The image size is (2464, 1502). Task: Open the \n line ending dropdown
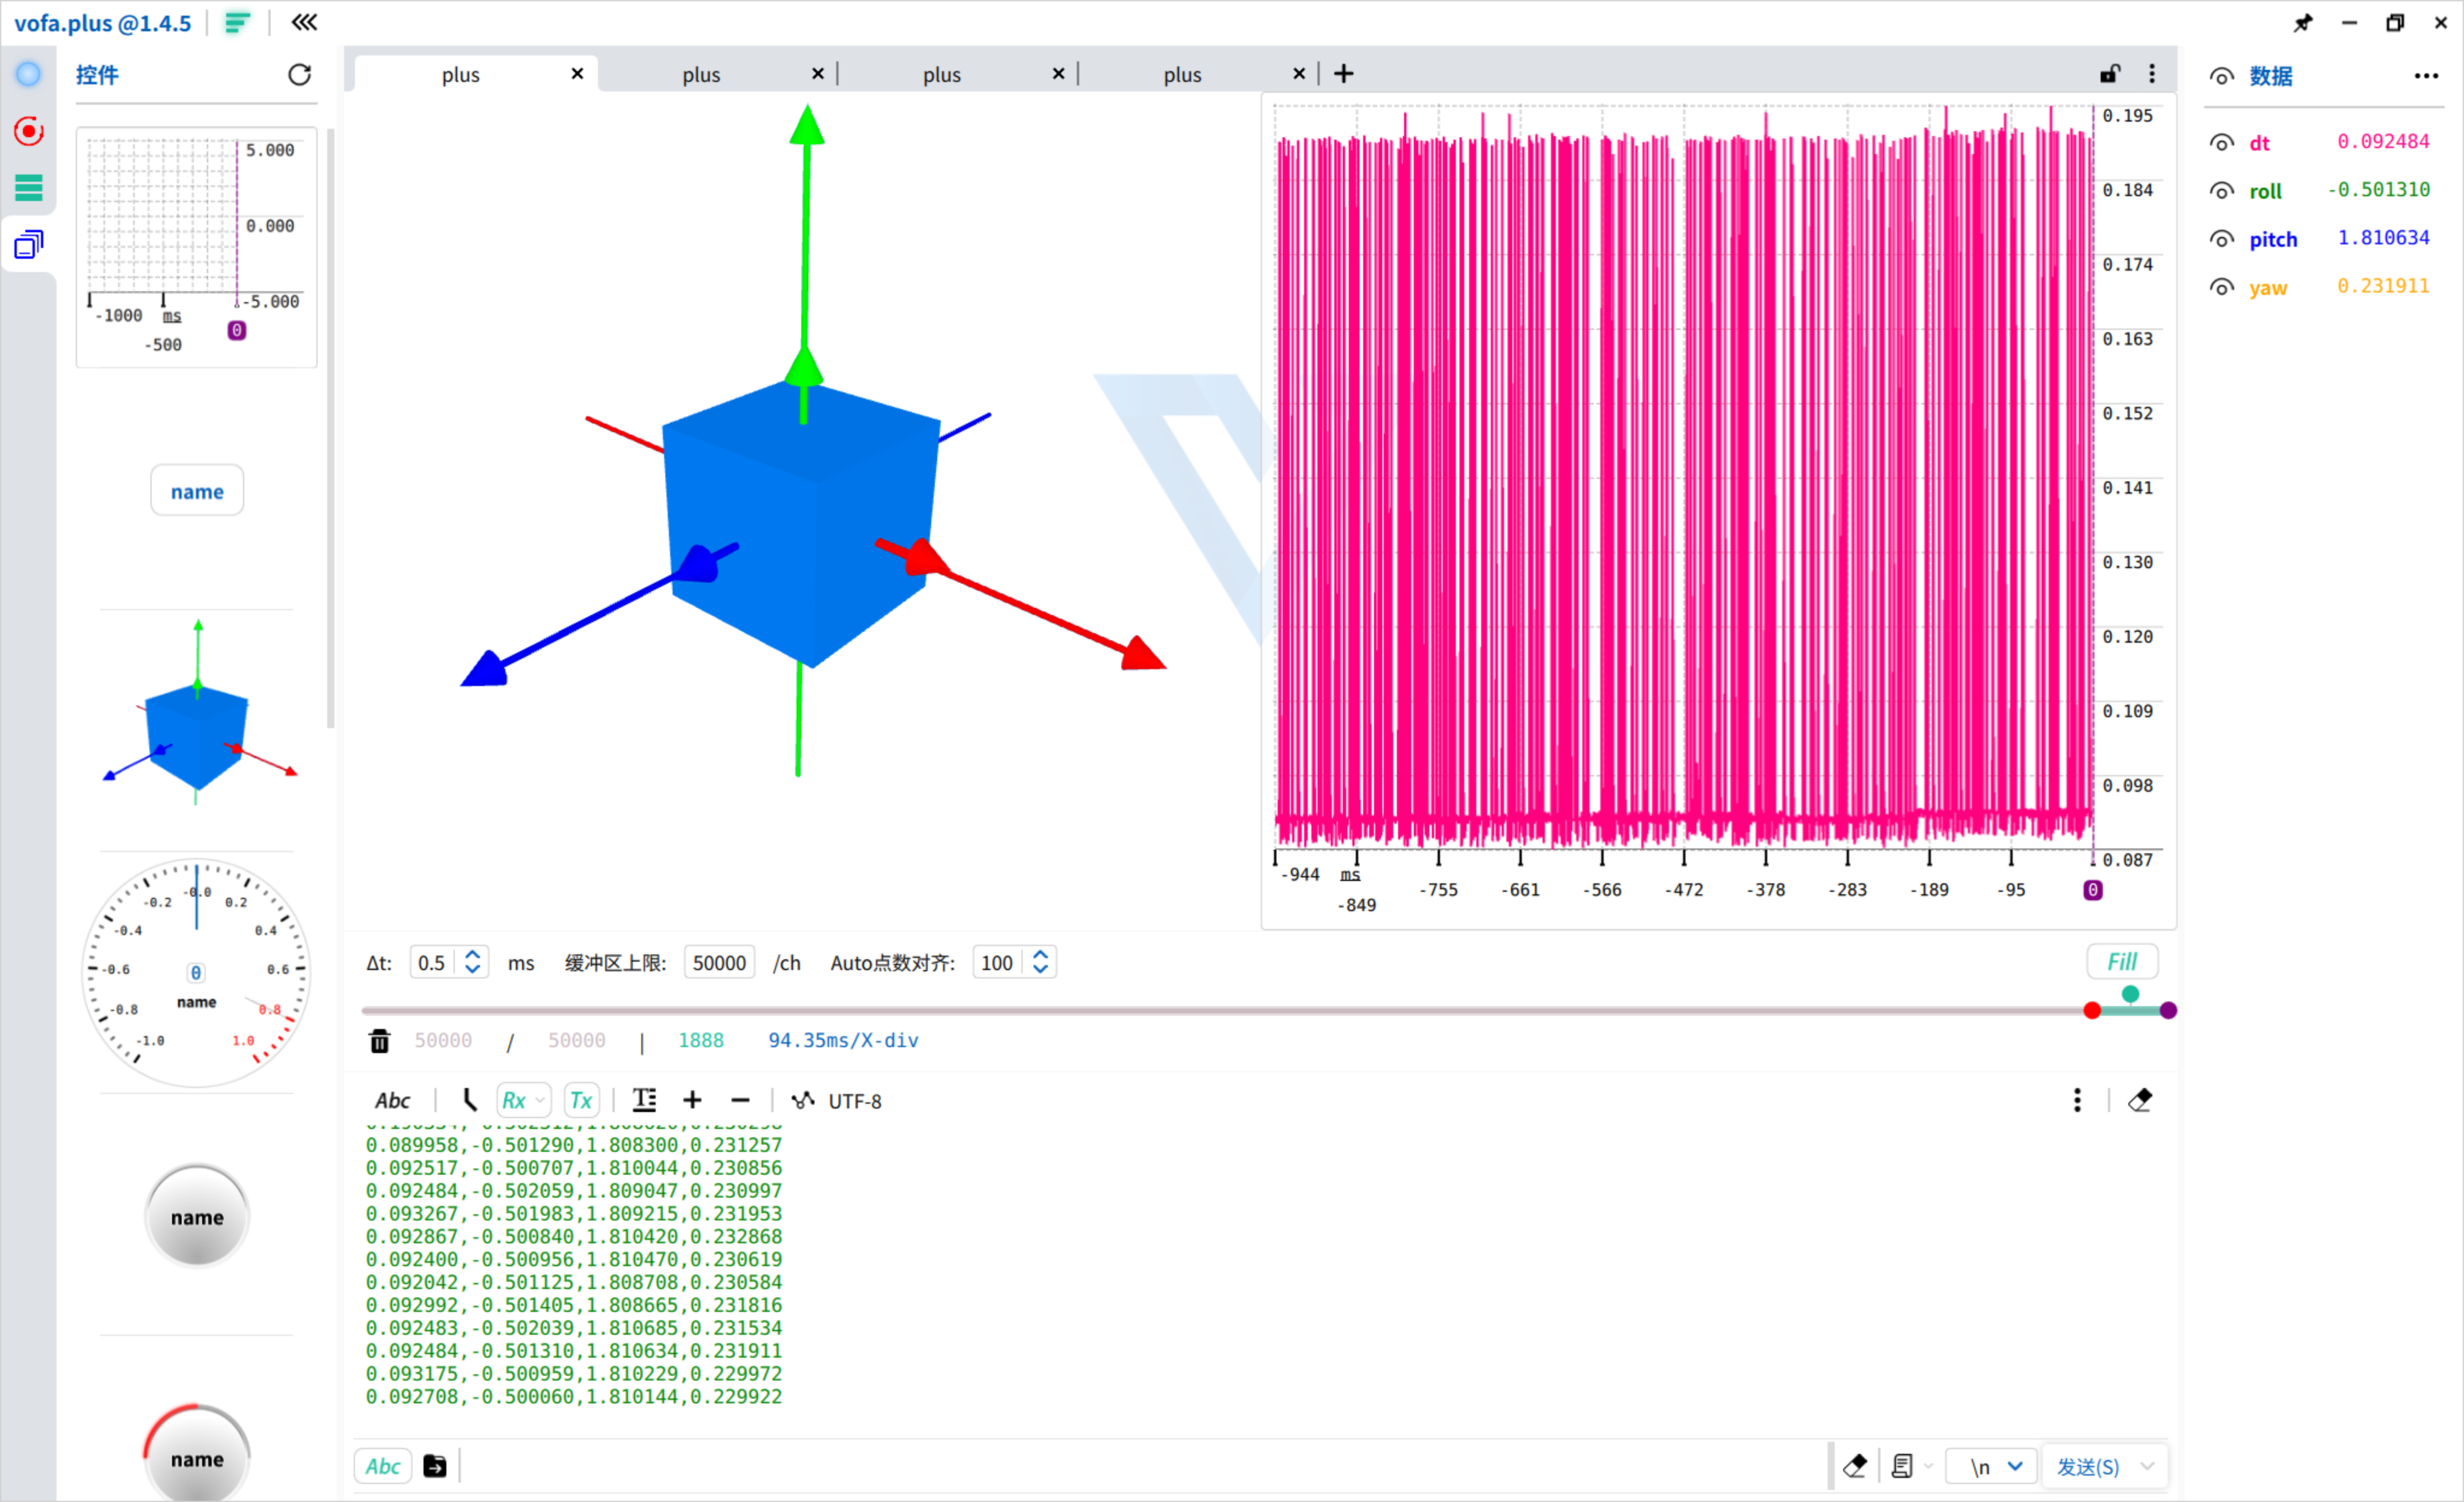1992,1467
